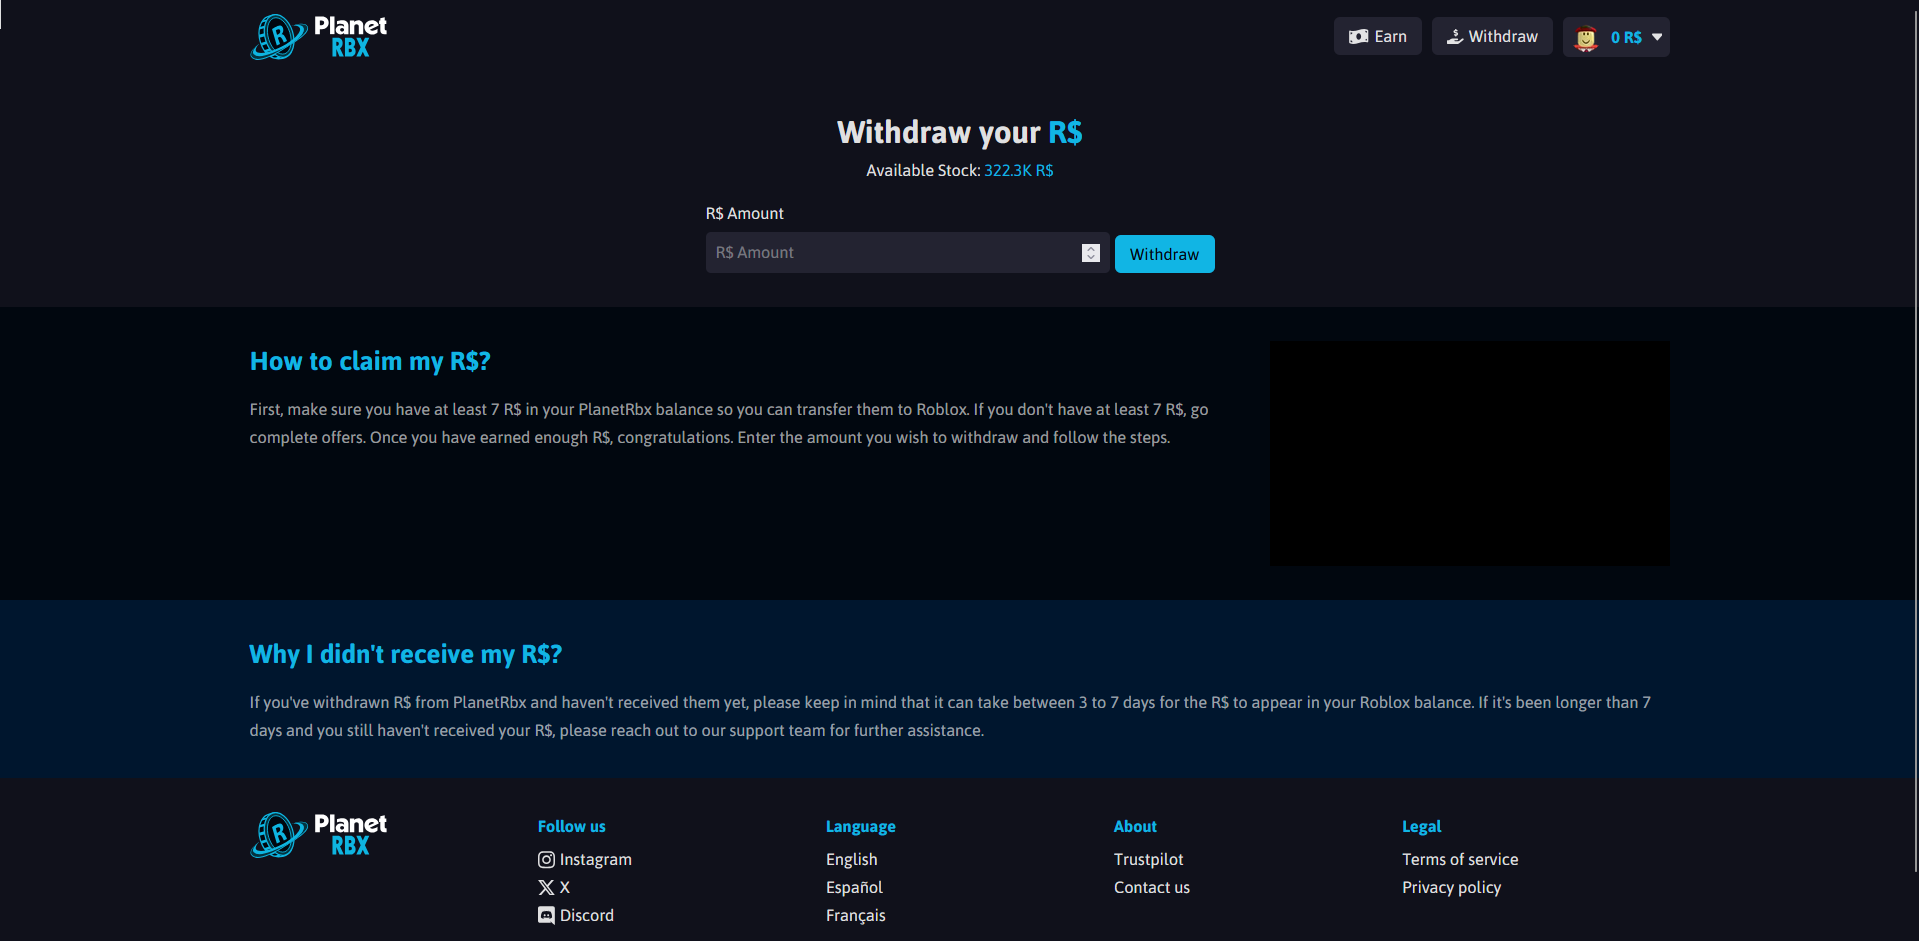
Task: Open the X social link
Action: coord(554,887)
